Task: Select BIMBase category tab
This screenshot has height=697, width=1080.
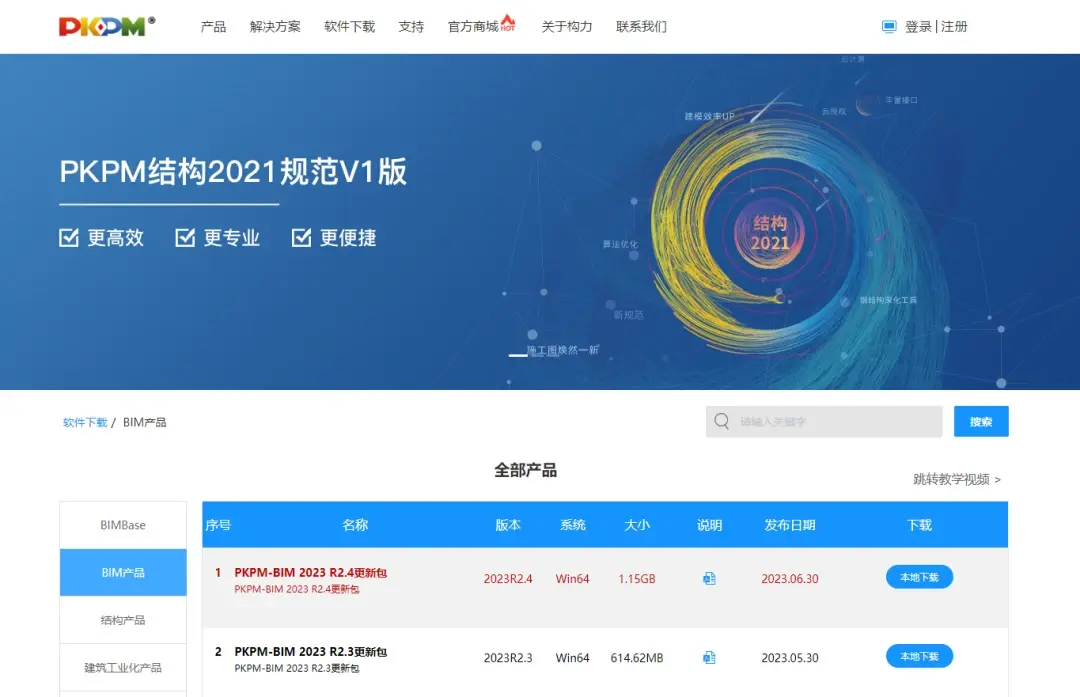Action: point(123,525)
